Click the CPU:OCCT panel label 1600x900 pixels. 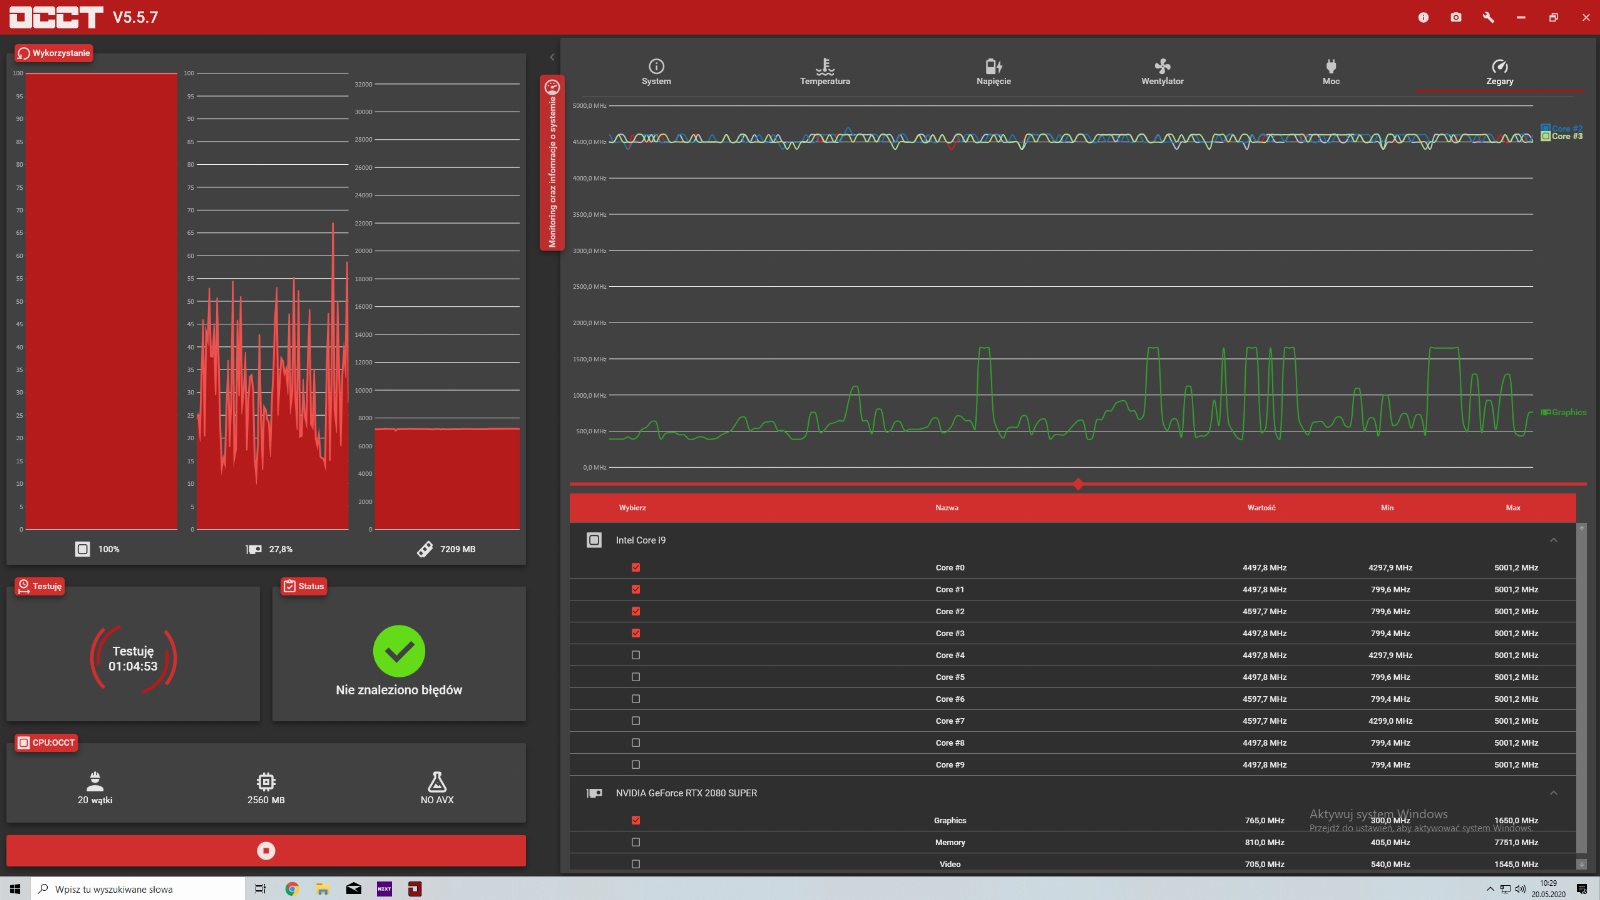46,743
